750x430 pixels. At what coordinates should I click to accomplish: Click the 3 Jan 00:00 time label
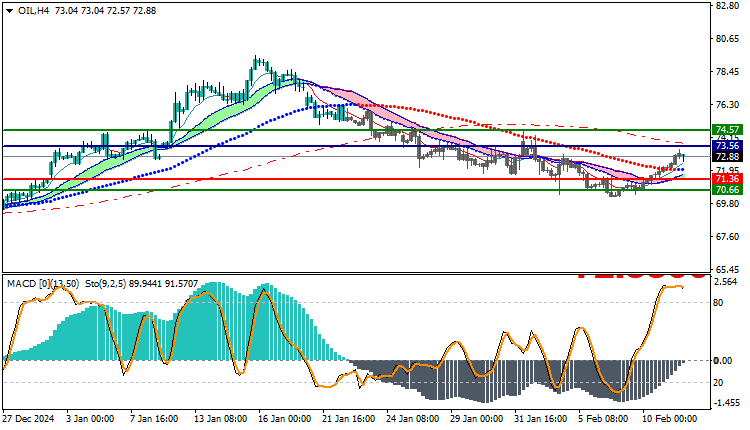pyautogui.click(x=90, y=419)
